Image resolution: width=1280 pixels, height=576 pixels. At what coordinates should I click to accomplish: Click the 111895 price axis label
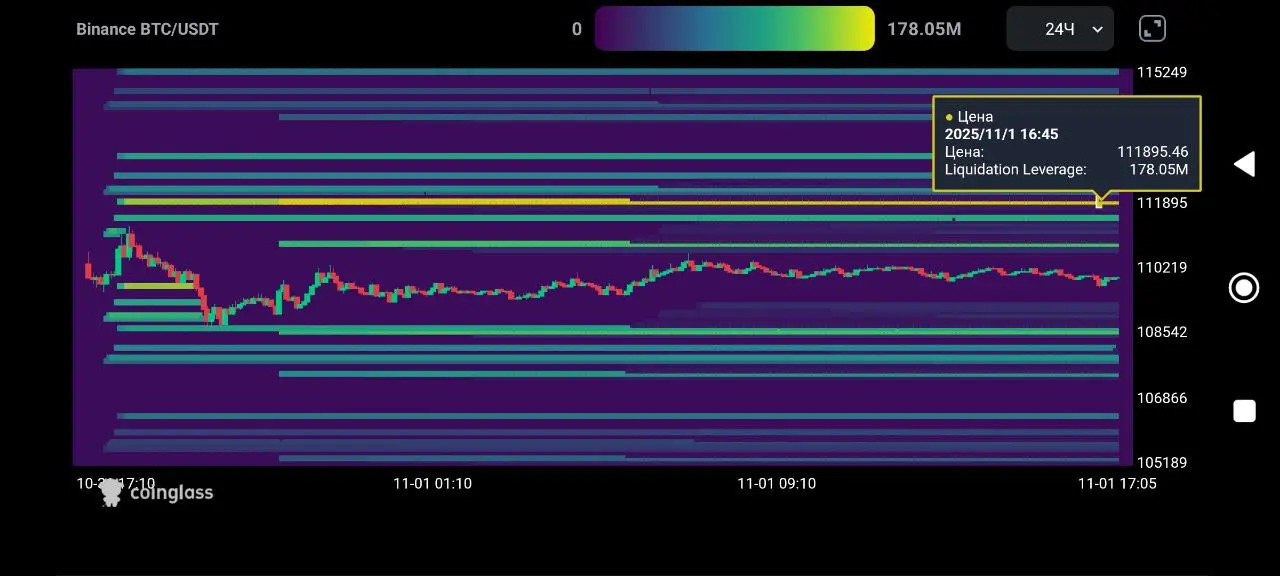[x=1162, y=203]
